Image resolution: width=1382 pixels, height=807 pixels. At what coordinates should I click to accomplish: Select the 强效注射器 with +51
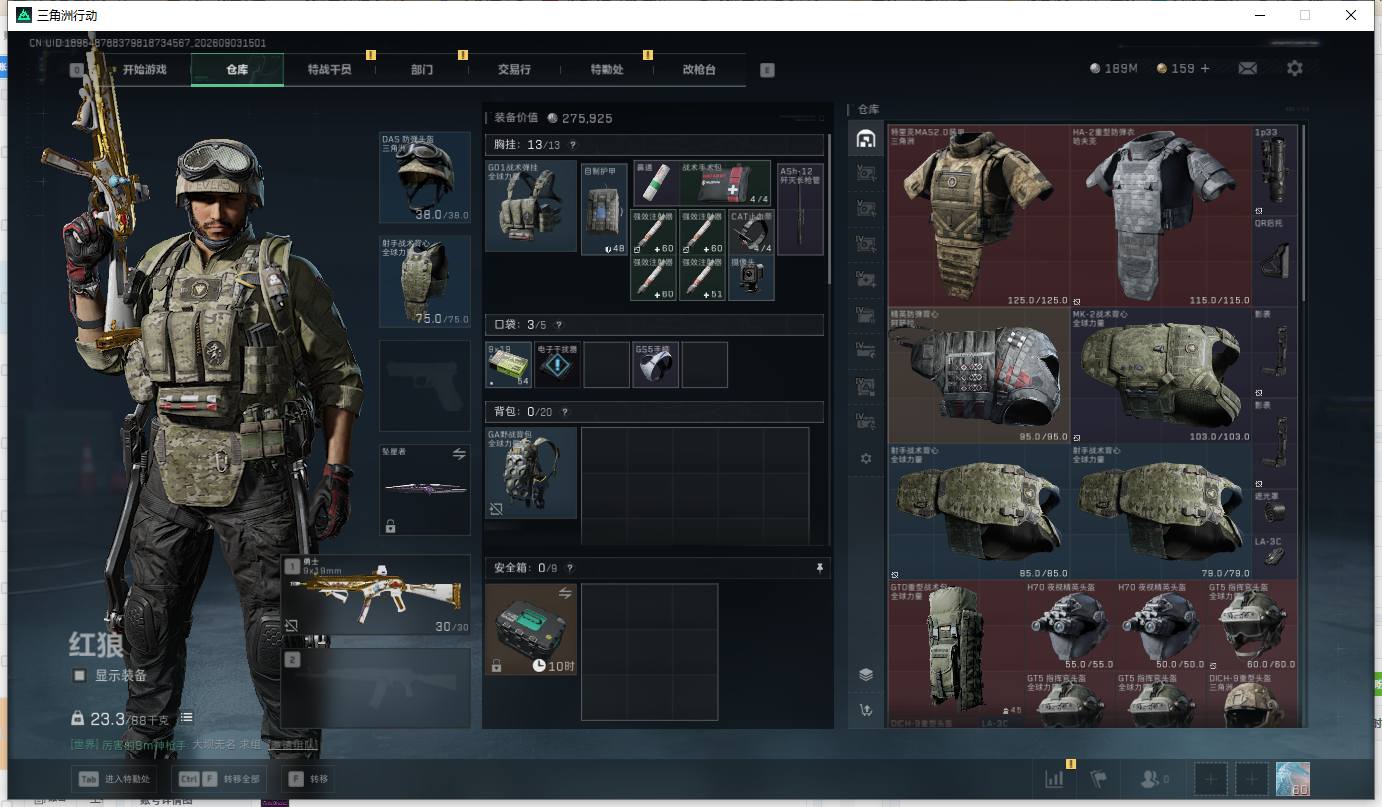(702, 278)
